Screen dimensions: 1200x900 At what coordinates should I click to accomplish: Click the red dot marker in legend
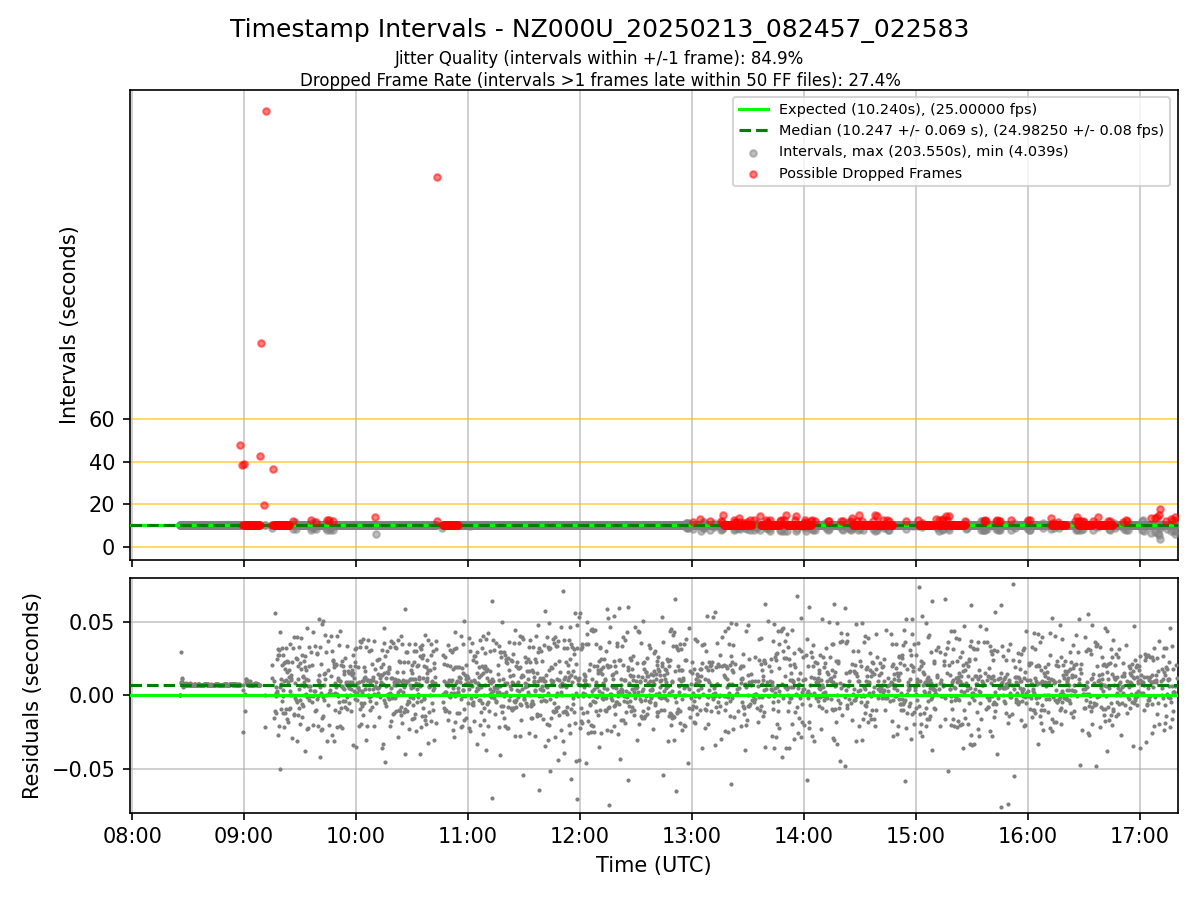coord(754,174)
